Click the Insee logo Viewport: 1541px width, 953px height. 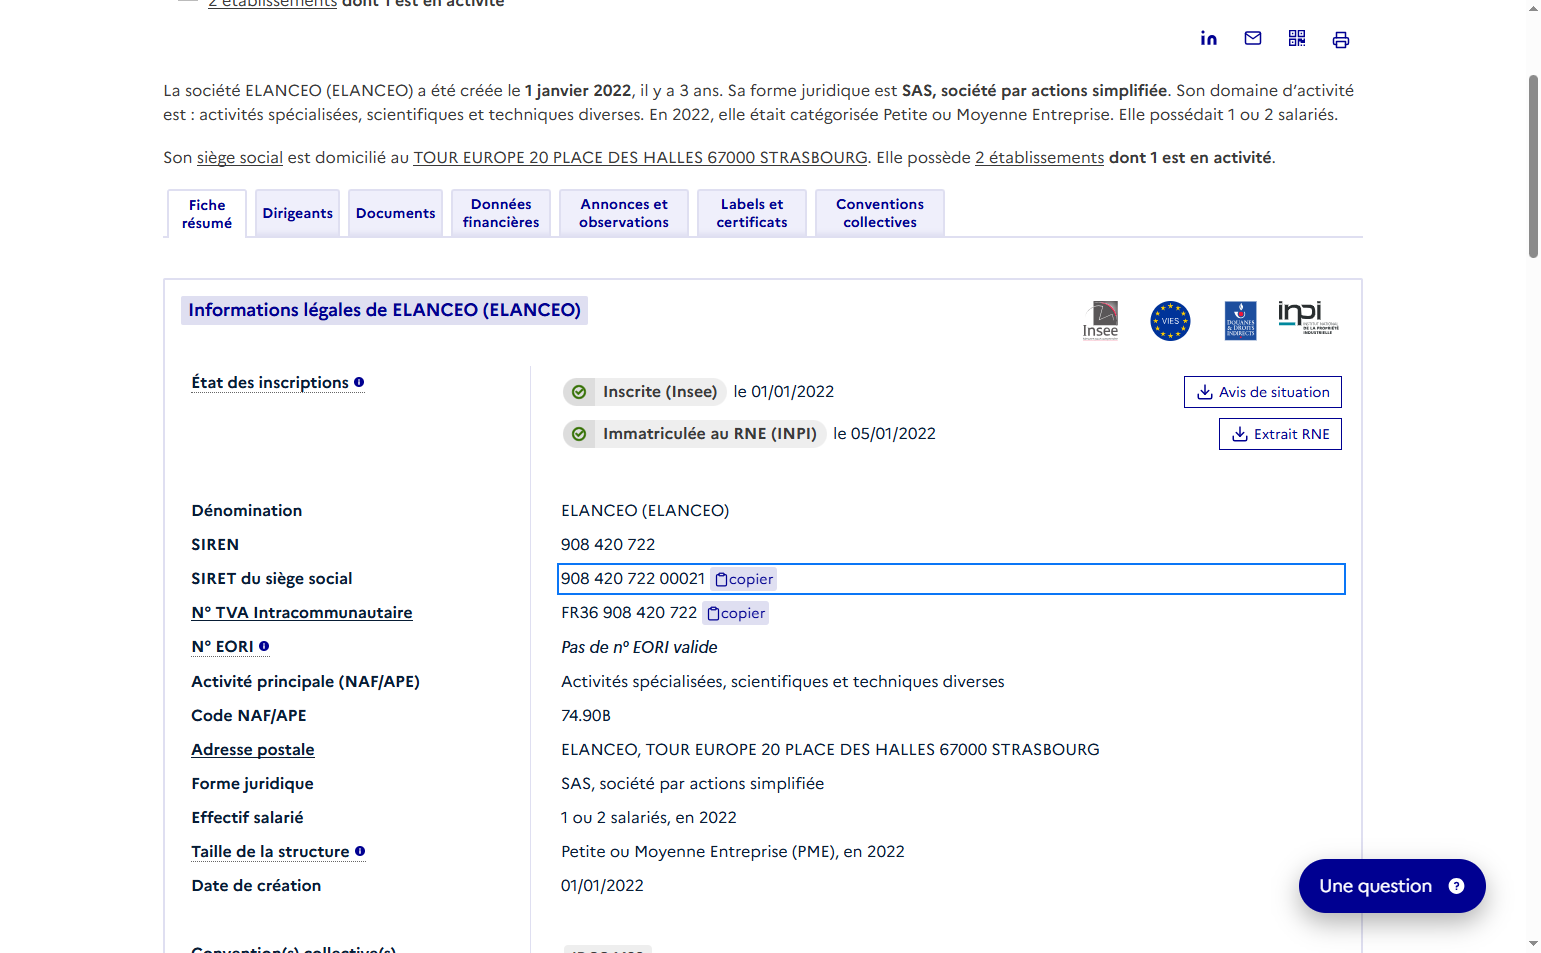point(1100,320)
